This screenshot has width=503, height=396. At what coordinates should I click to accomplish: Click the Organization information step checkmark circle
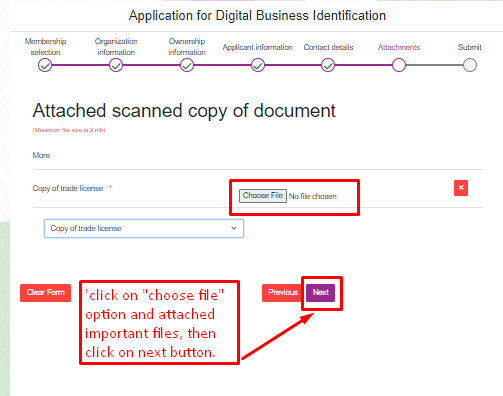click(x=116, y=65)
